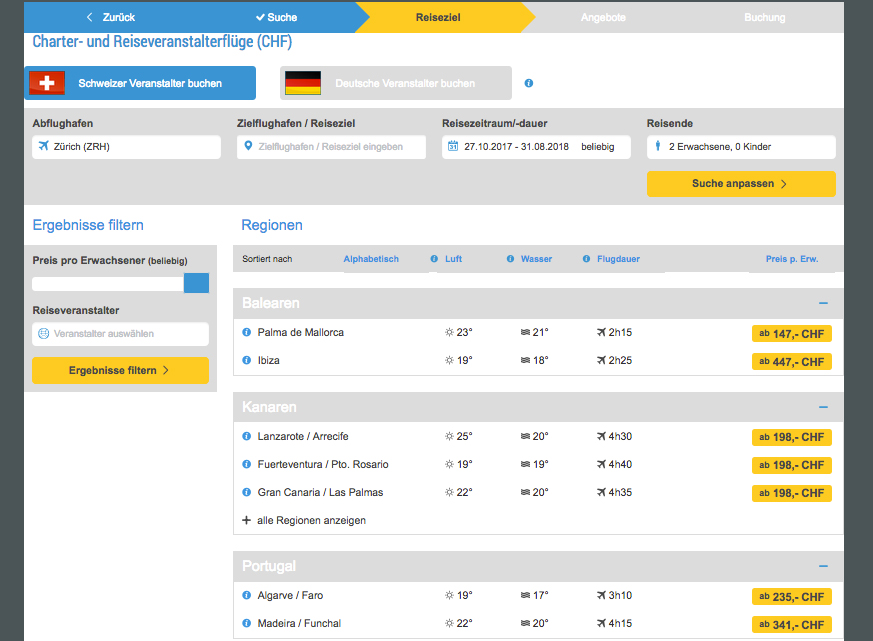Collapse the Balearen region section

[x=823, y=303]
